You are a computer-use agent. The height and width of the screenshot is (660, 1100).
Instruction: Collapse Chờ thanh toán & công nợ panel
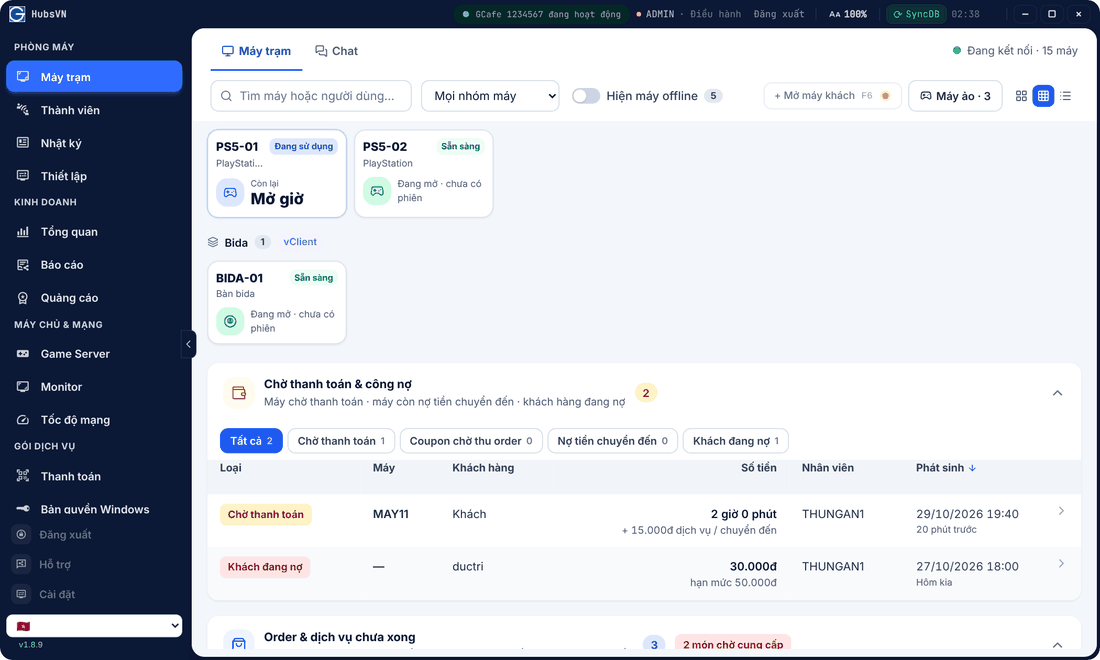click(1057, 393)
